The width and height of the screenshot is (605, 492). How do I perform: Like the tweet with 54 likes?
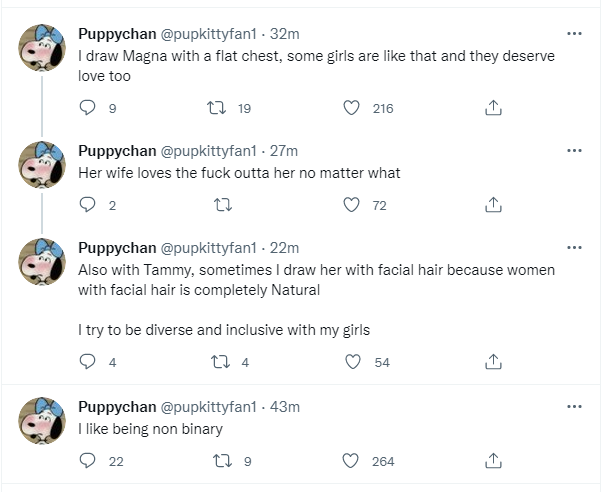(x=353, y=362)
